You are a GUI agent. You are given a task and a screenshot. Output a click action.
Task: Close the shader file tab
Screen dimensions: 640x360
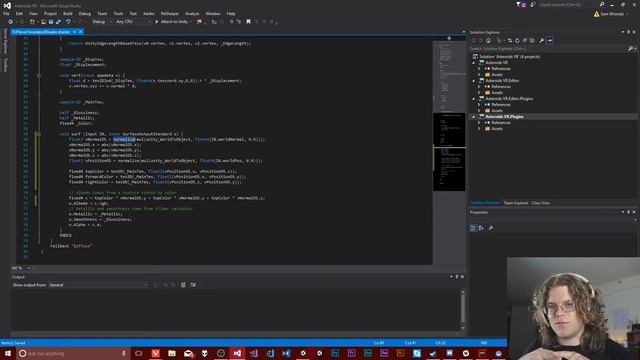[81, 32]
